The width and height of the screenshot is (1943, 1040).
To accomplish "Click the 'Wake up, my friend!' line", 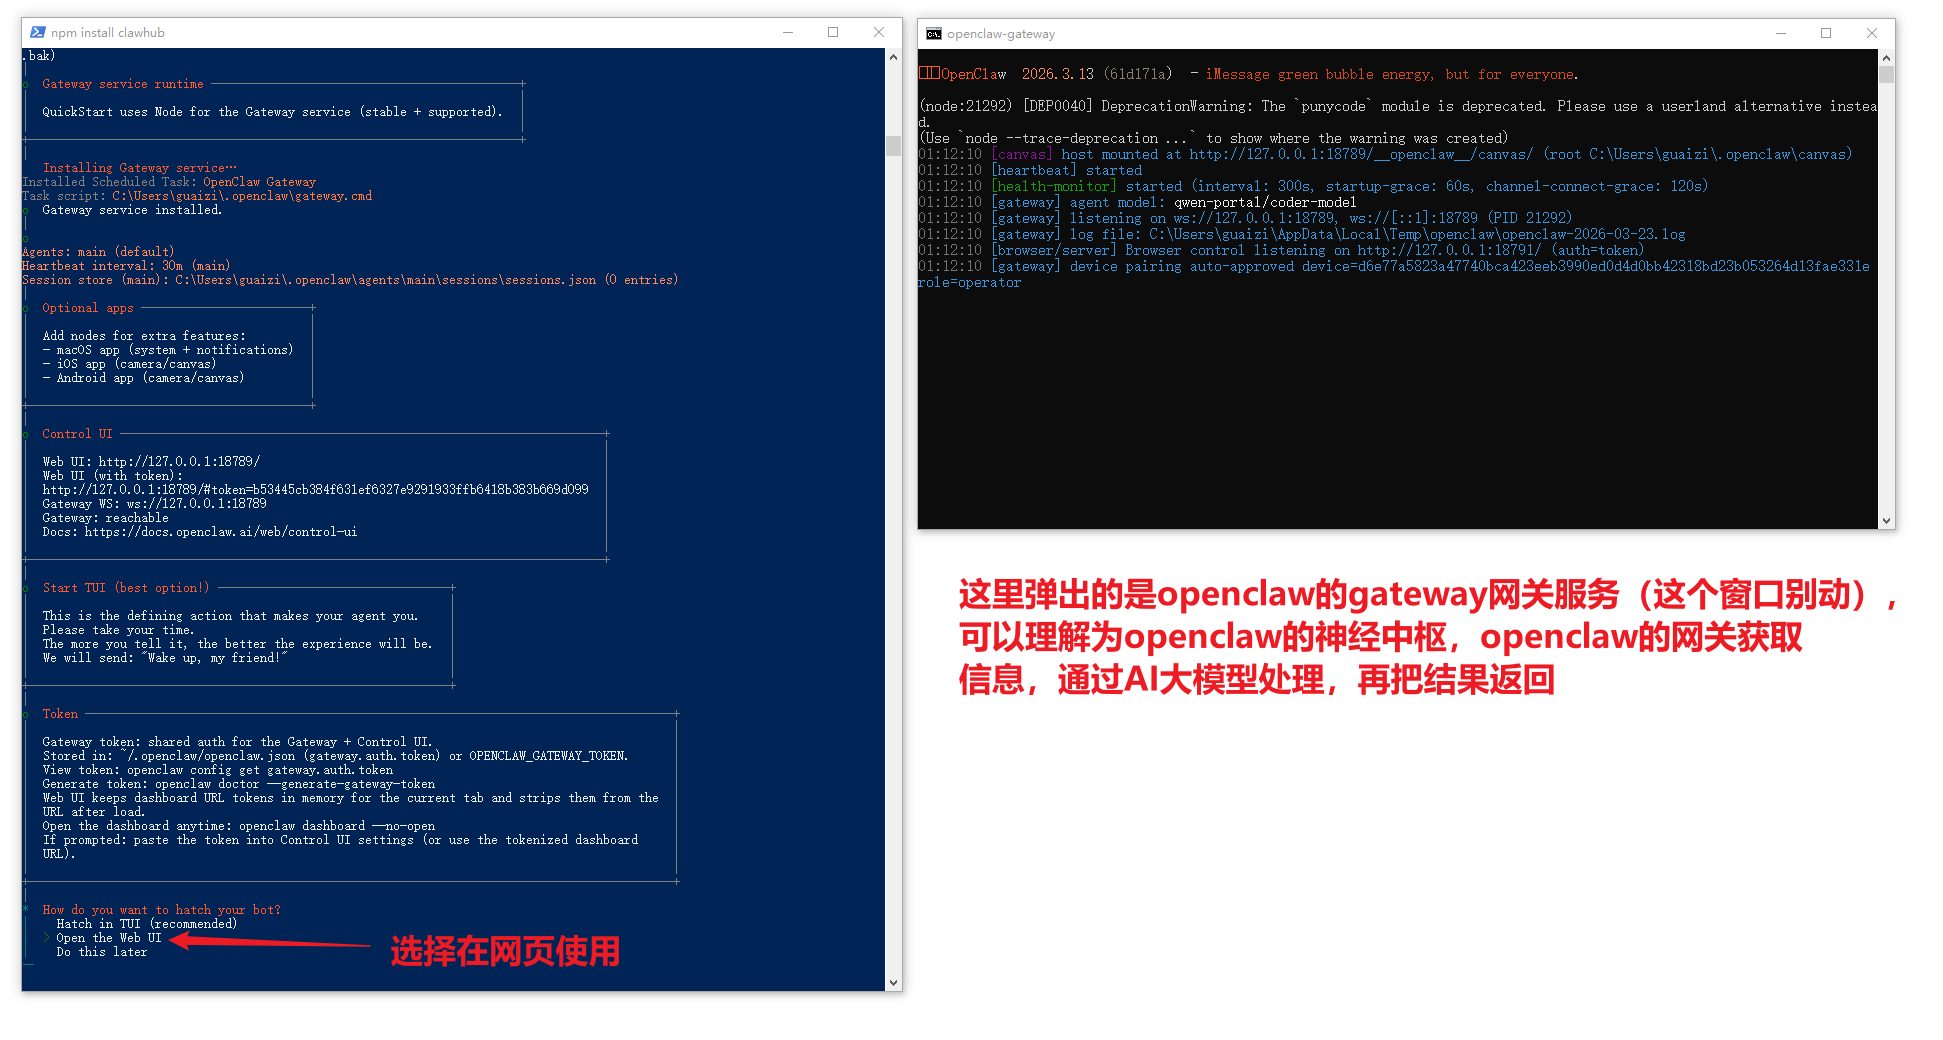I will click(x=165, y=658).
